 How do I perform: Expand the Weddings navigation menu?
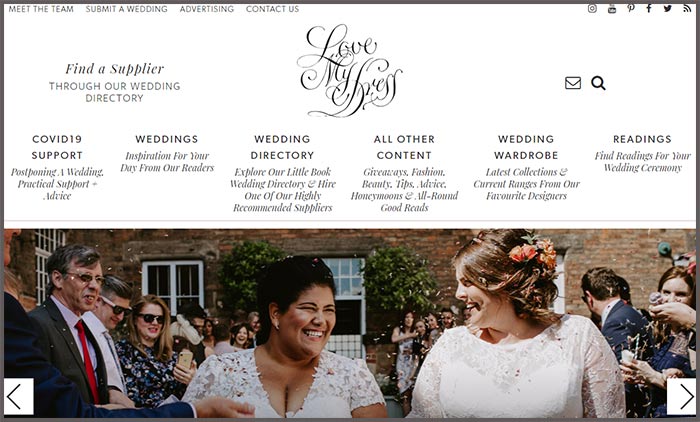pos(167,139)
